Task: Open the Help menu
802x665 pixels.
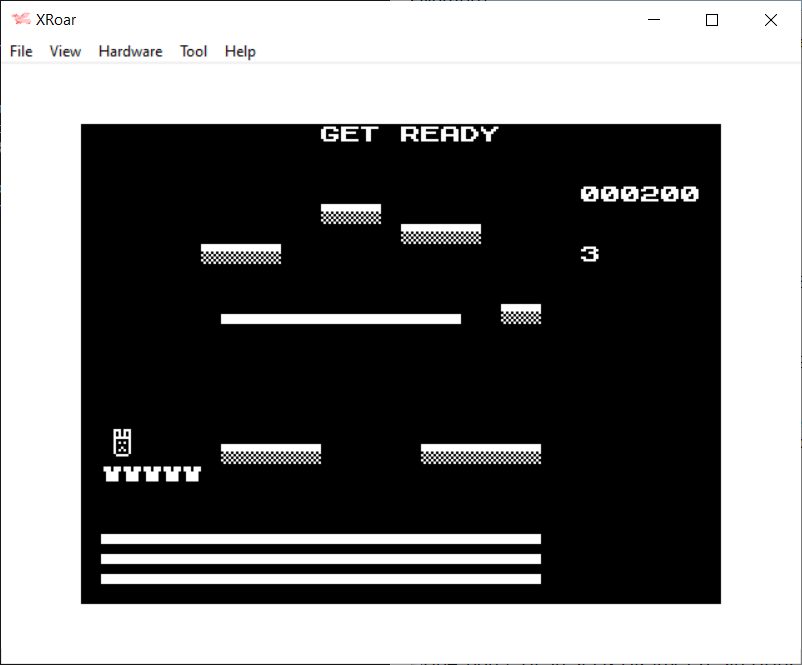Action: click(x=240, y=51)
